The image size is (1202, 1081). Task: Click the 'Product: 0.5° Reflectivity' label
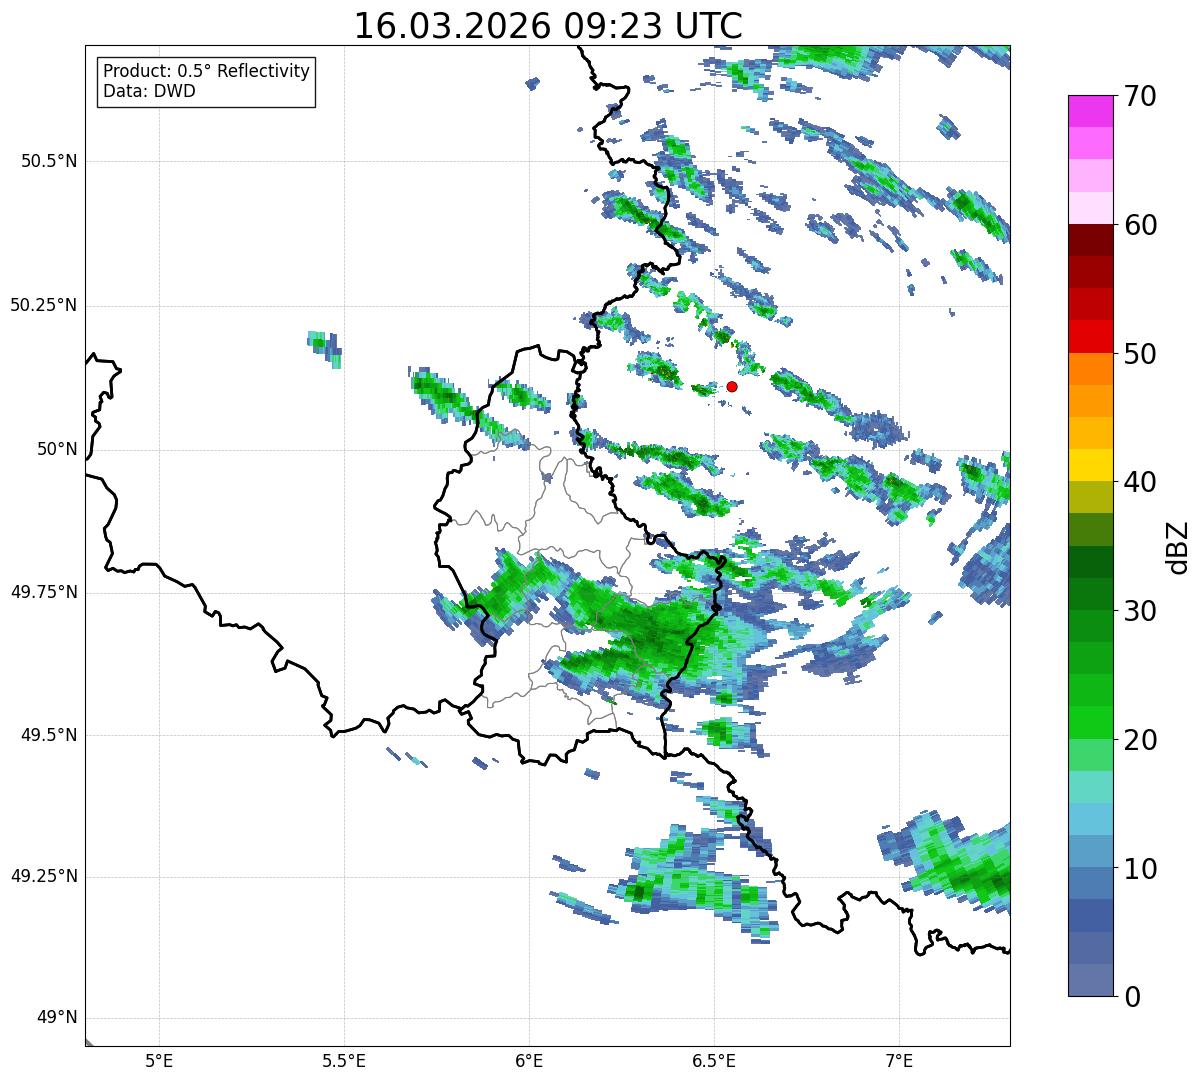pos(207,72)
